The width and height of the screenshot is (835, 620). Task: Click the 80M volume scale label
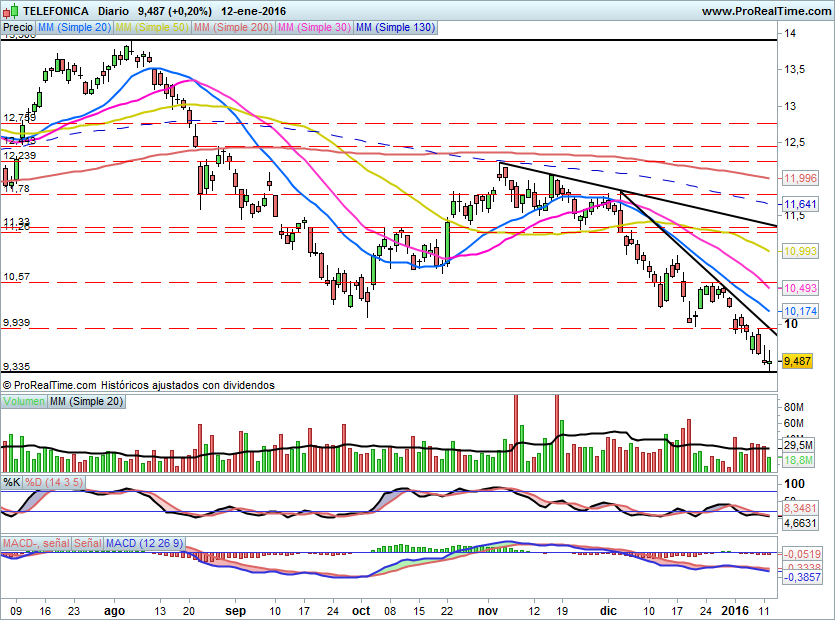pyautogui.click(x=794, y=407)
